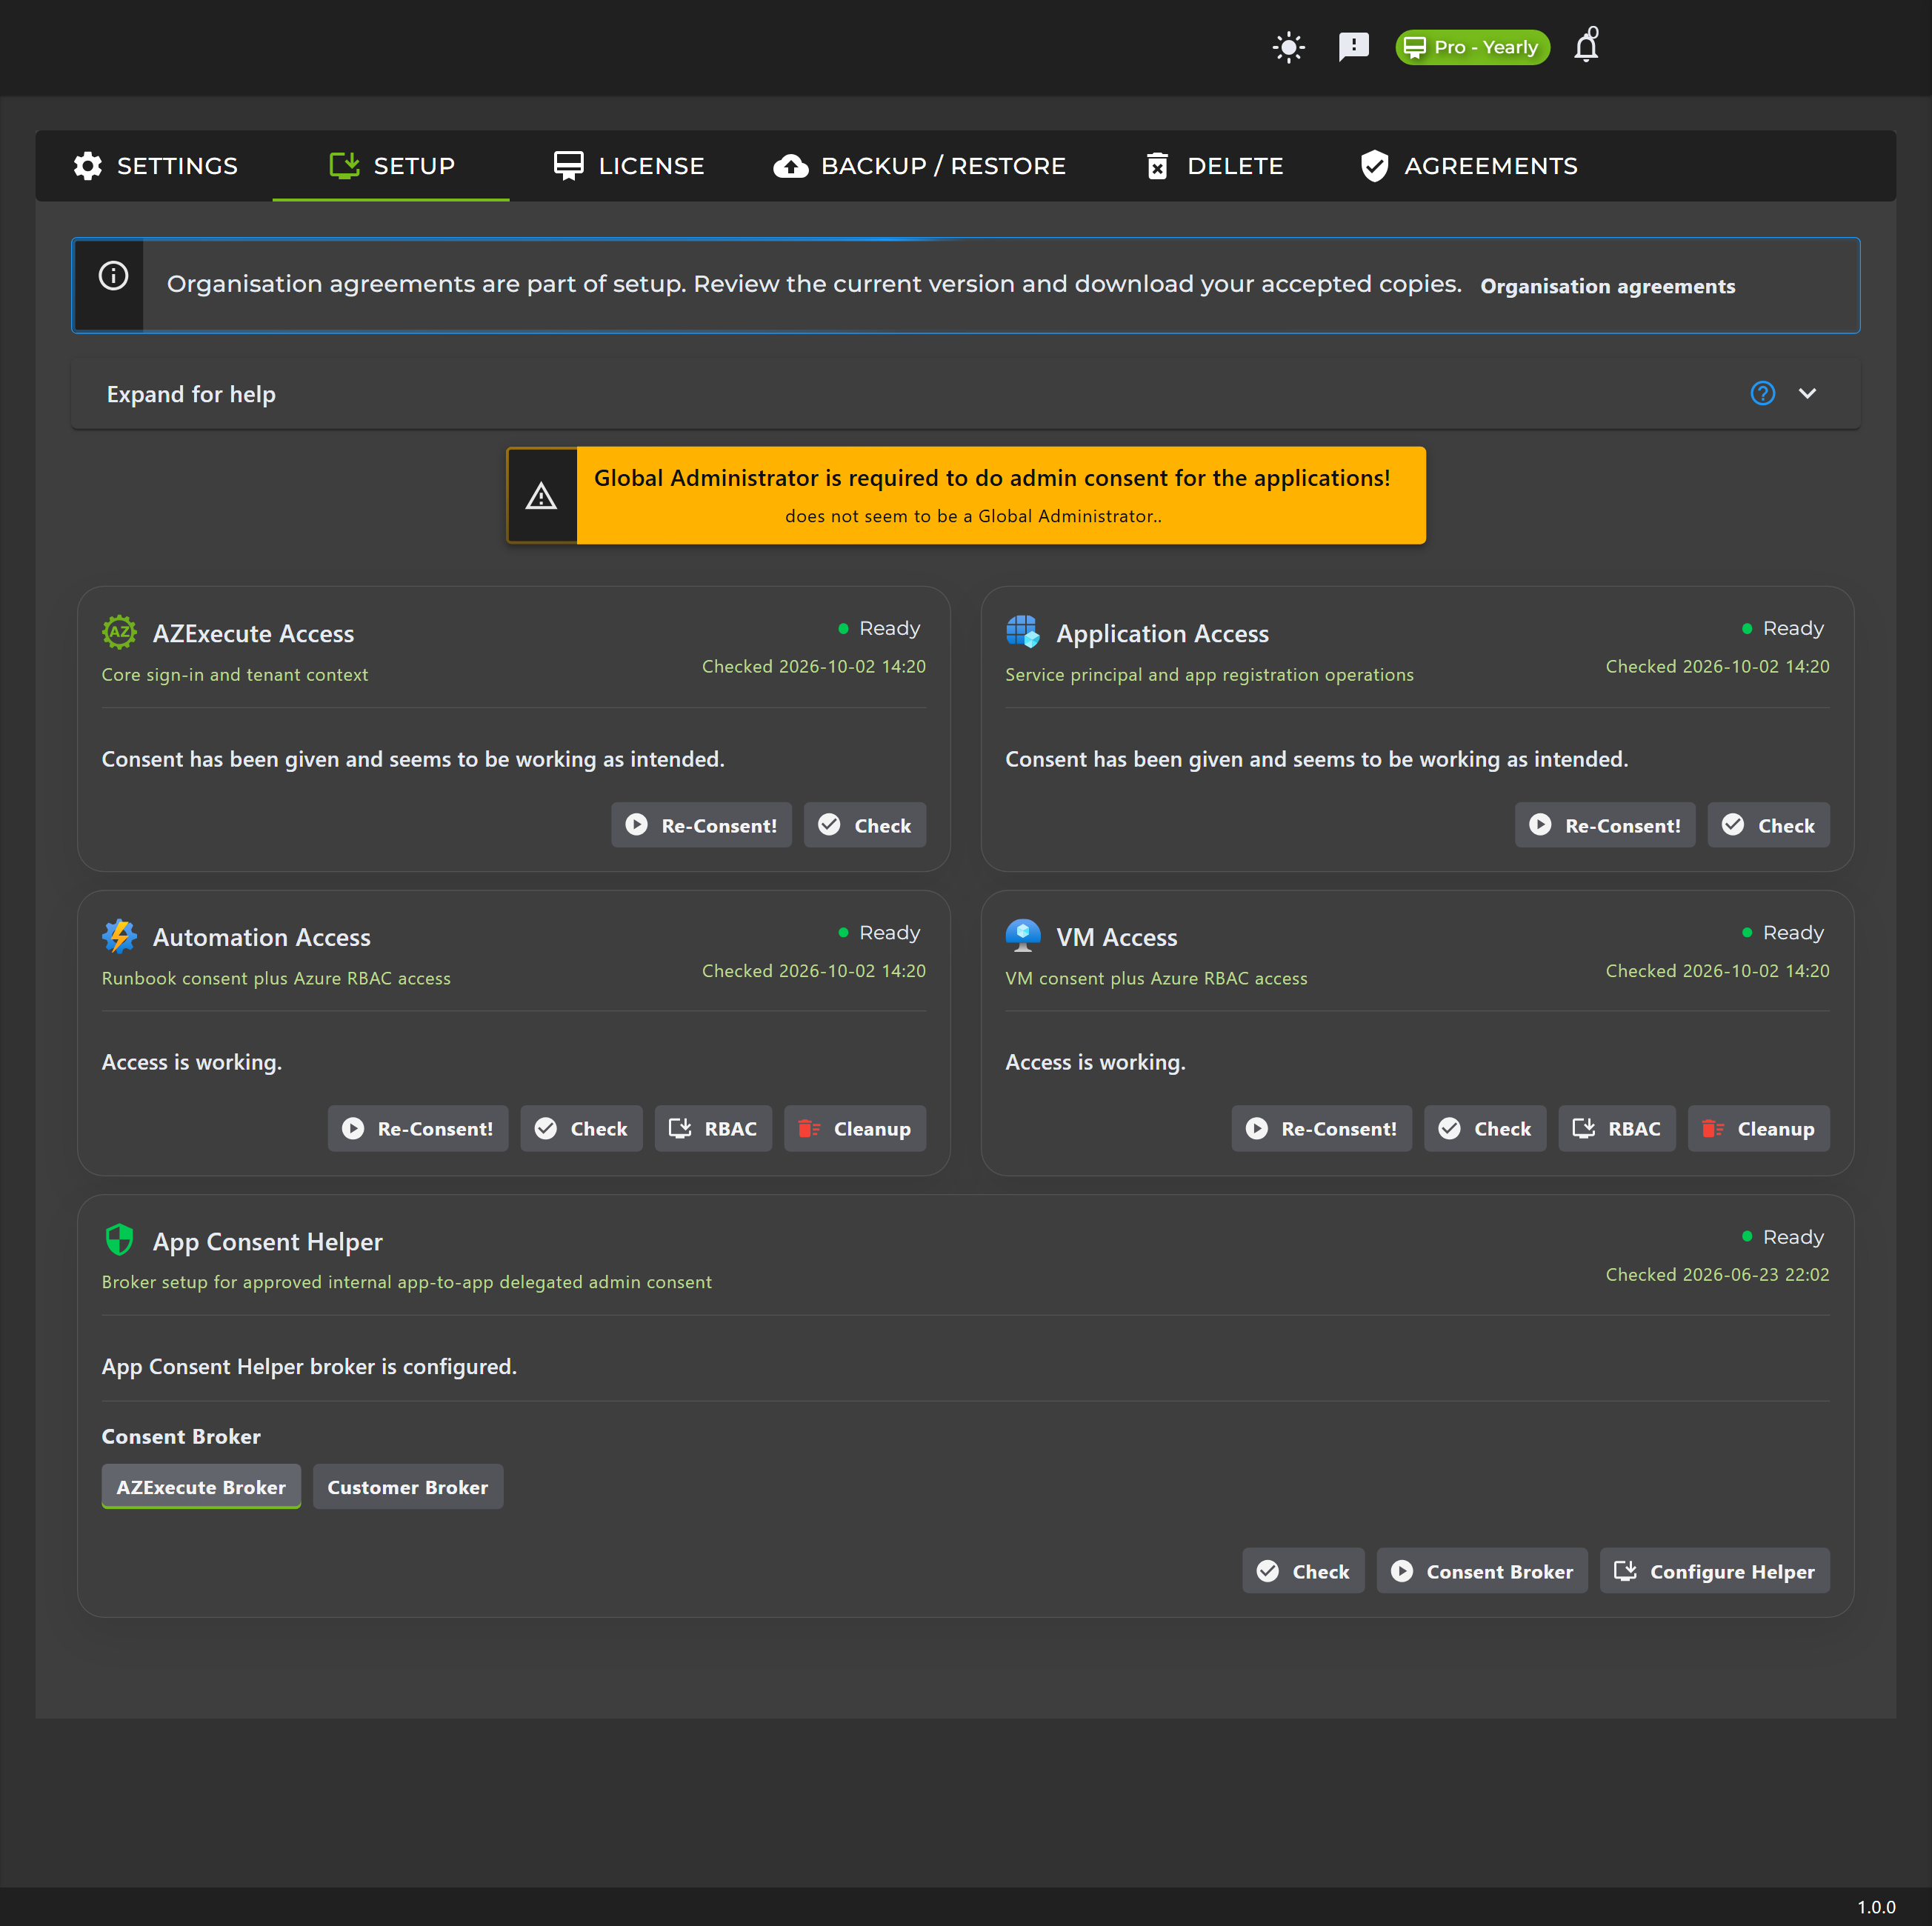Viewport: 1932px width, 1926px height.
Task: Click the blue help question mark icon
Action: click(x=1762, y=394)
